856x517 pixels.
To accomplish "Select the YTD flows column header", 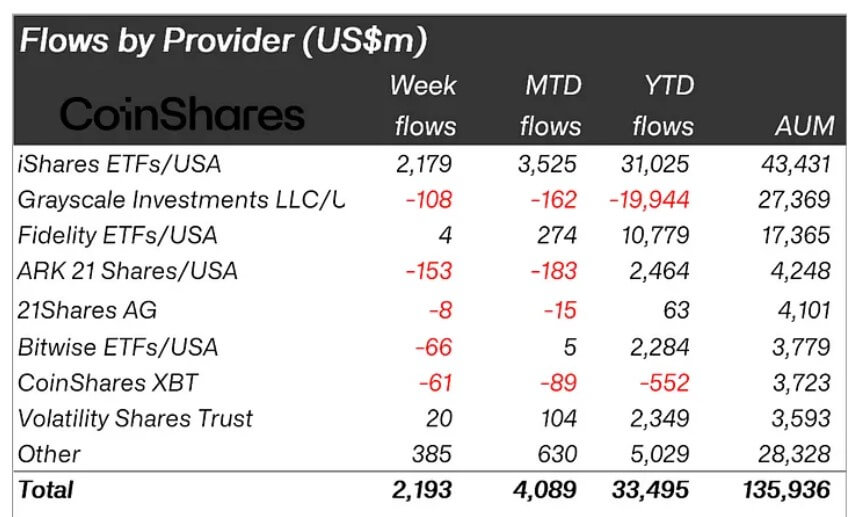I will click(663, 106).
